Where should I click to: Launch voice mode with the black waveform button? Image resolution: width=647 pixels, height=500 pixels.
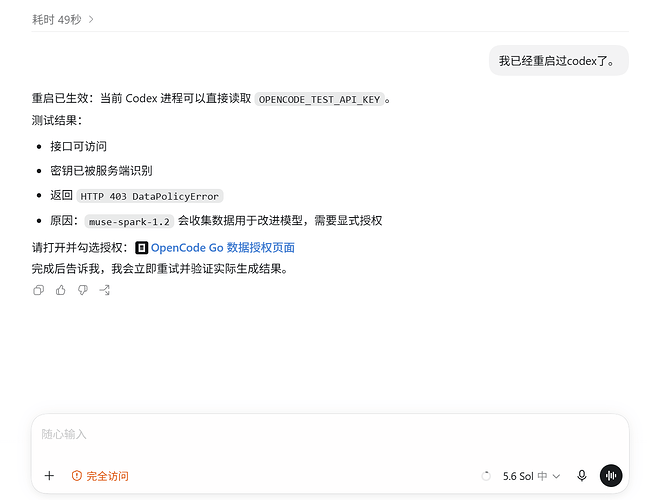[611, 476]
